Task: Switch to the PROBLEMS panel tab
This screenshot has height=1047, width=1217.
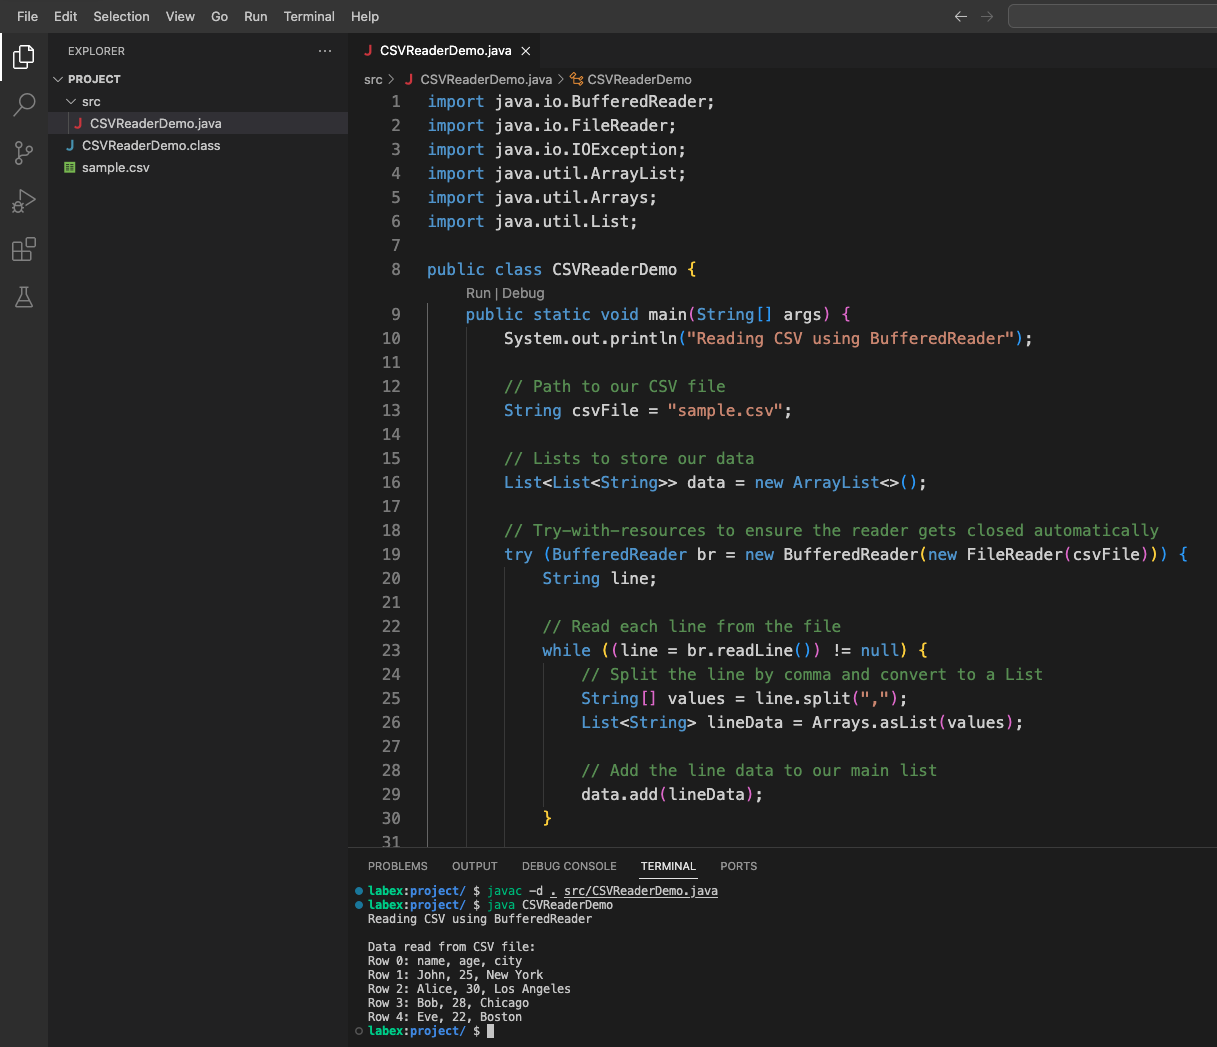Action: click(x=397, y=866)
